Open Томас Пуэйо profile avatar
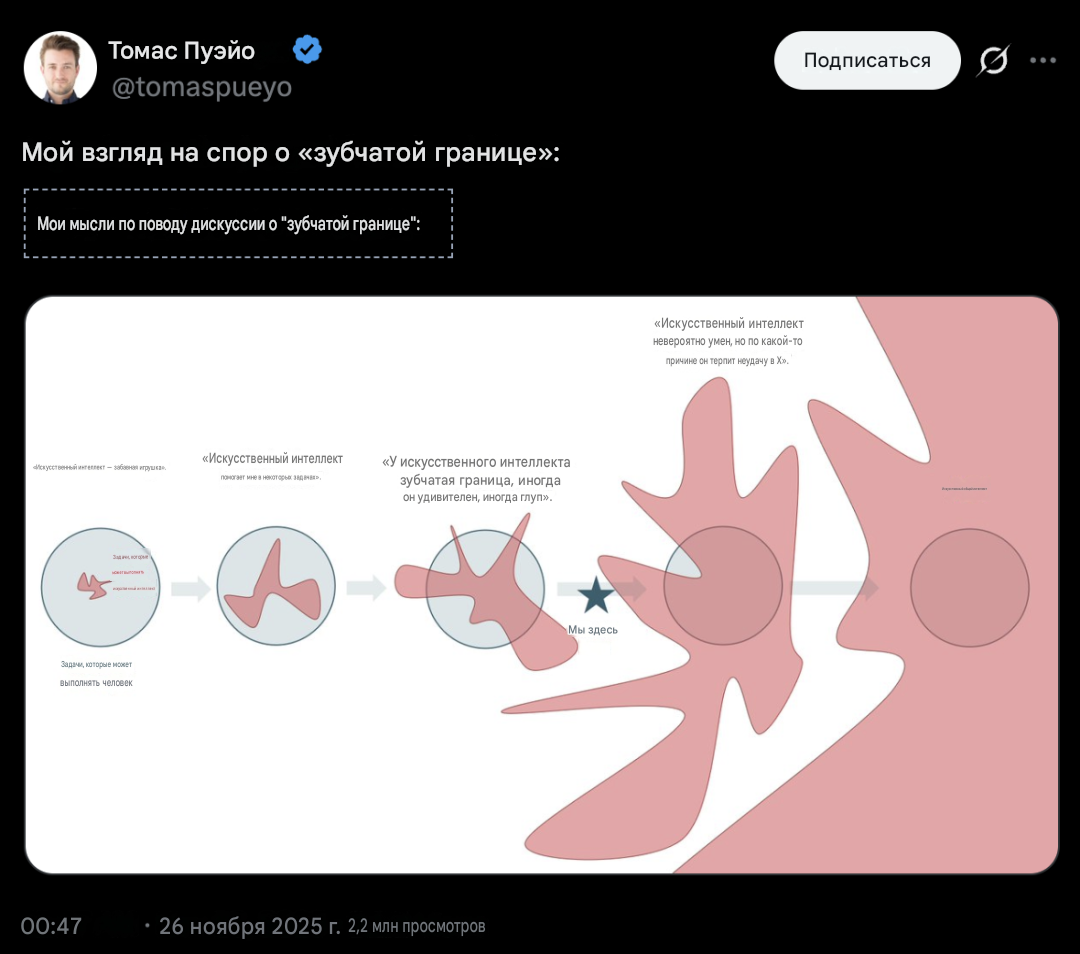Viewport: 1080px width, 954px height. point(60,68)
